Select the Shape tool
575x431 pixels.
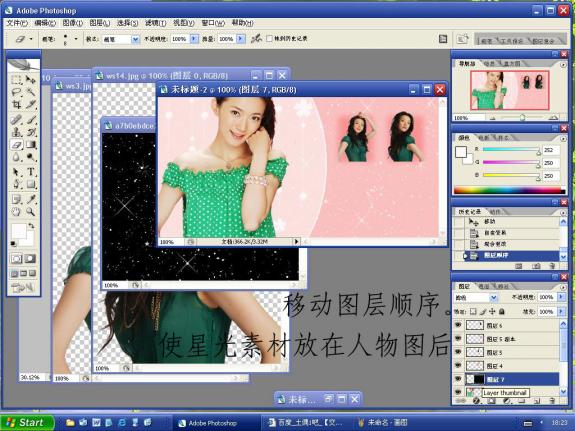tap(31, 184)
